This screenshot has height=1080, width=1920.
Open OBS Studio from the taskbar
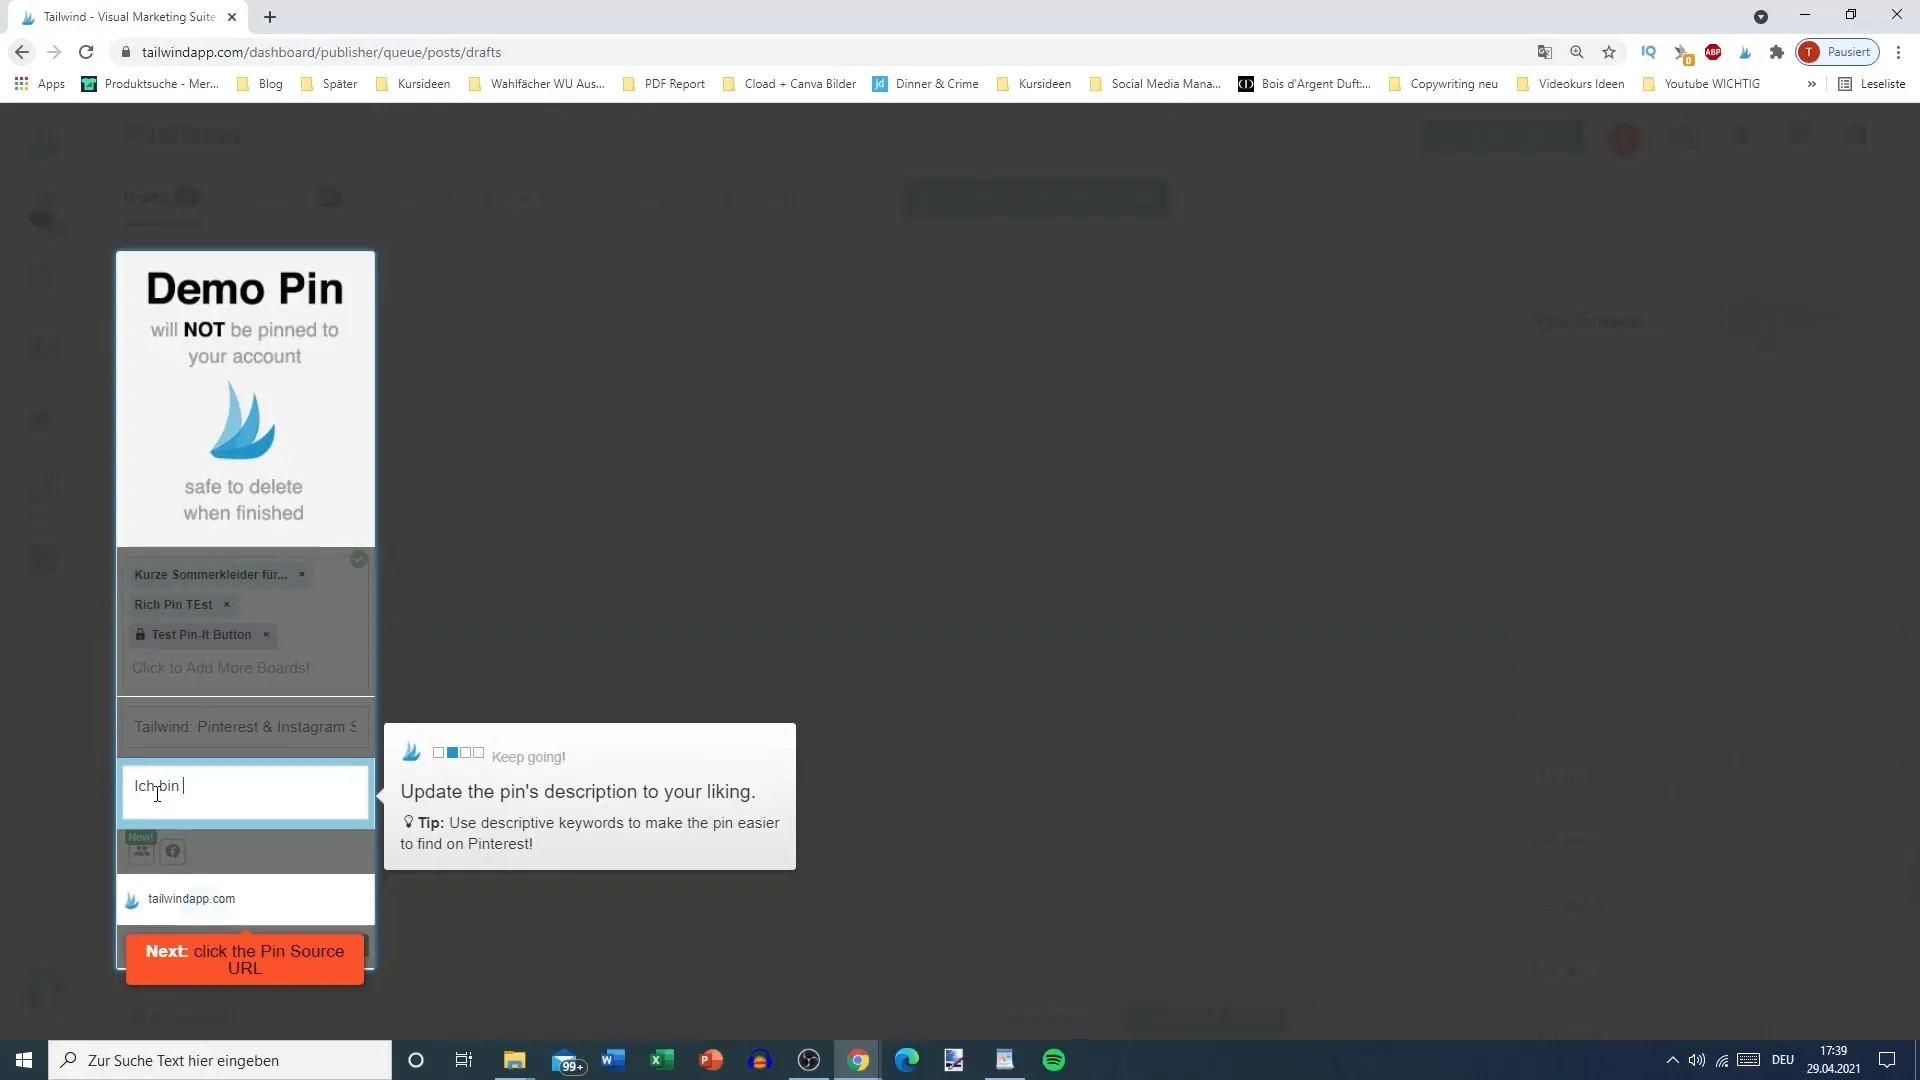pyautogui.click(x=809, y=1060)
